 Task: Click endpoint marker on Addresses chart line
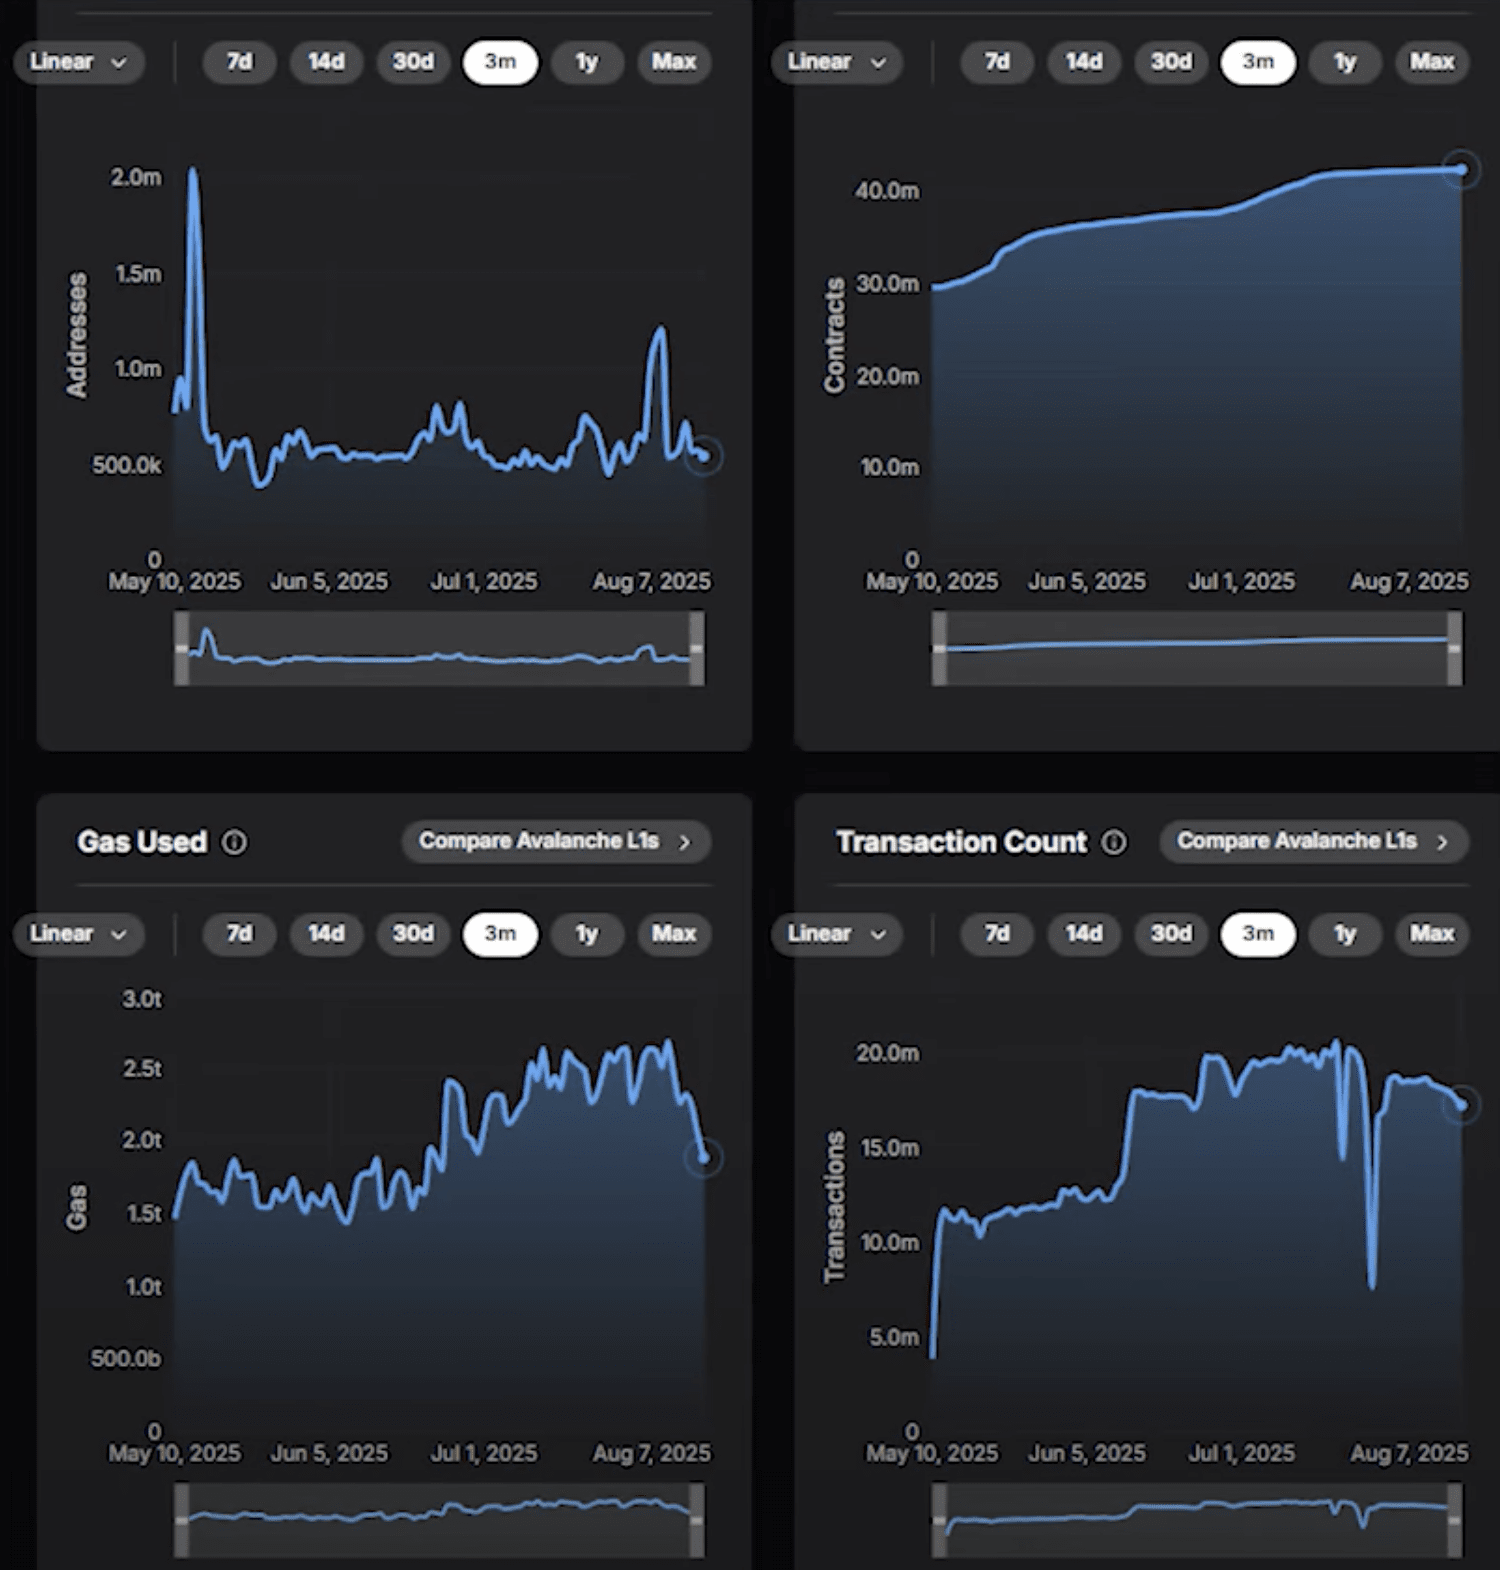[x=704, y=456]
